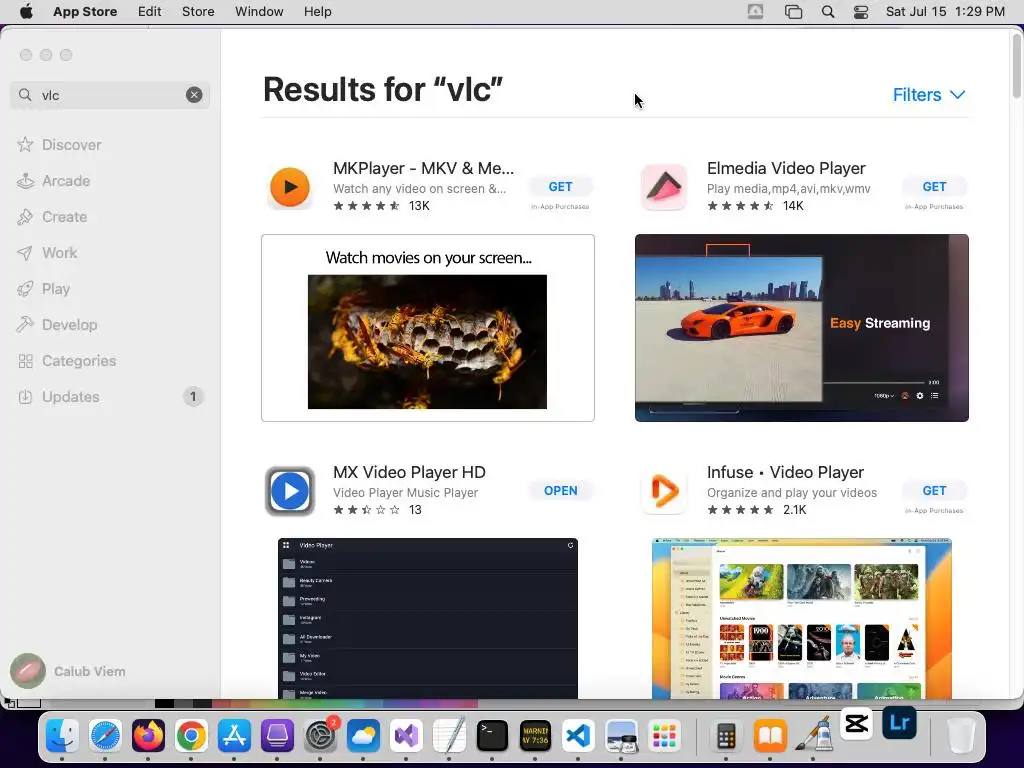Launch Firefox from the Dock

pyautogui.click(x=148, y=737)
